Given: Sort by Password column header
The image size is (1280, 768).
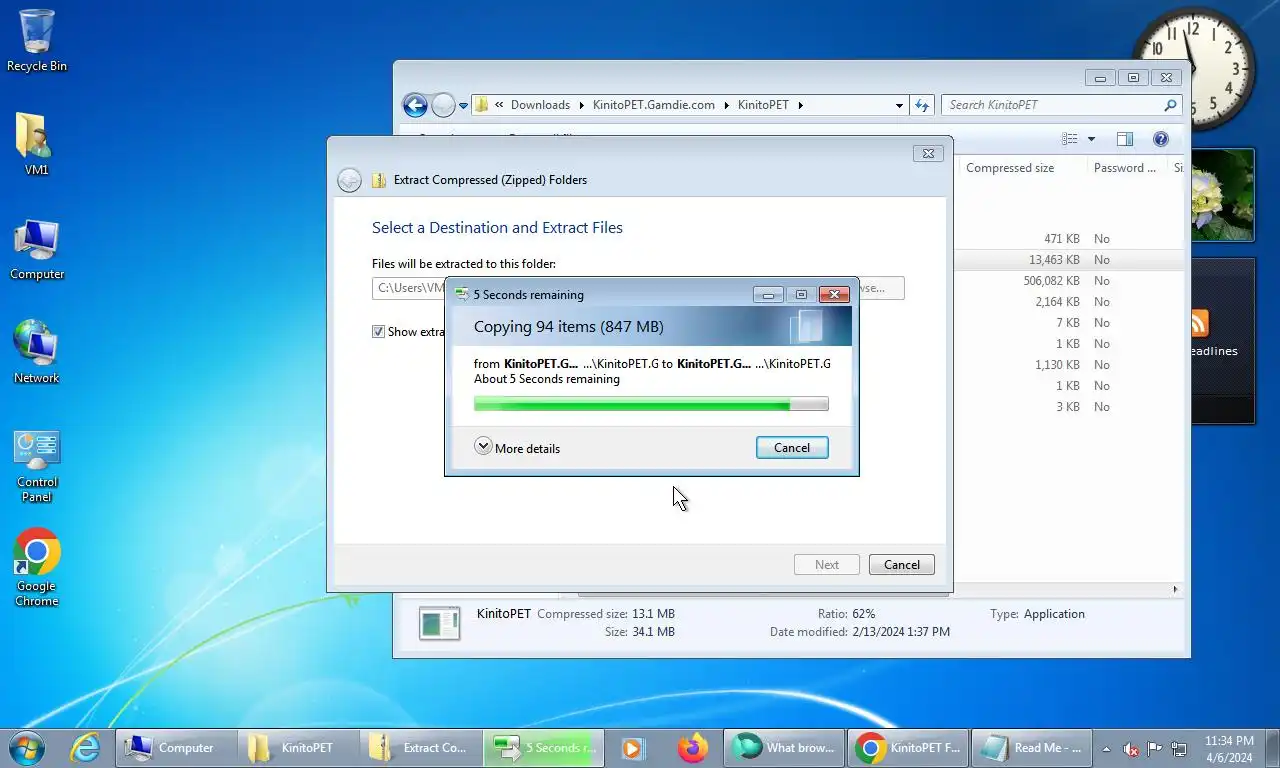Looking at the screenshot, I should tap(1126, 168).
